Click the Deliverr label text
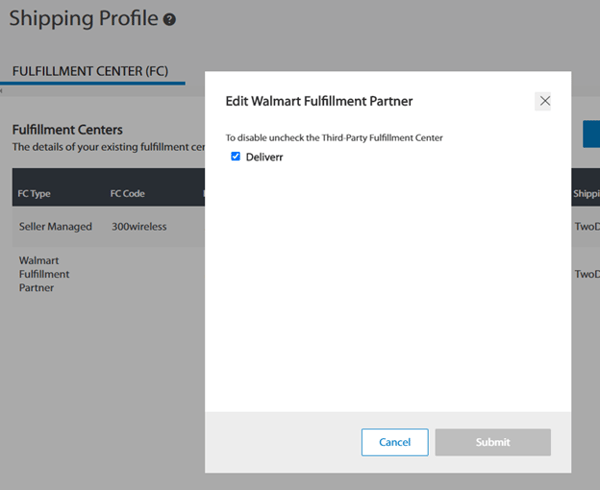600x490 pixels. (264, 157)
